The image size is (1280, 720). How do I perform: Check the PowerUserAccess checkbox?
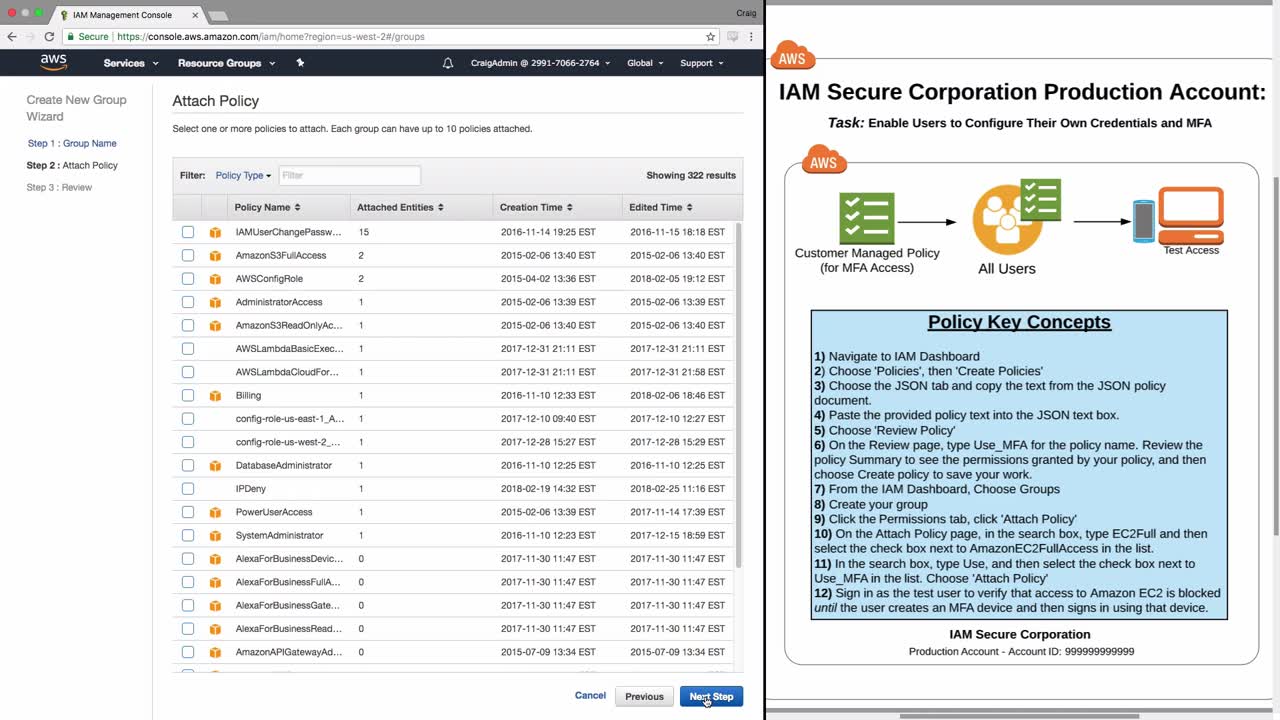tap(188, 512)
